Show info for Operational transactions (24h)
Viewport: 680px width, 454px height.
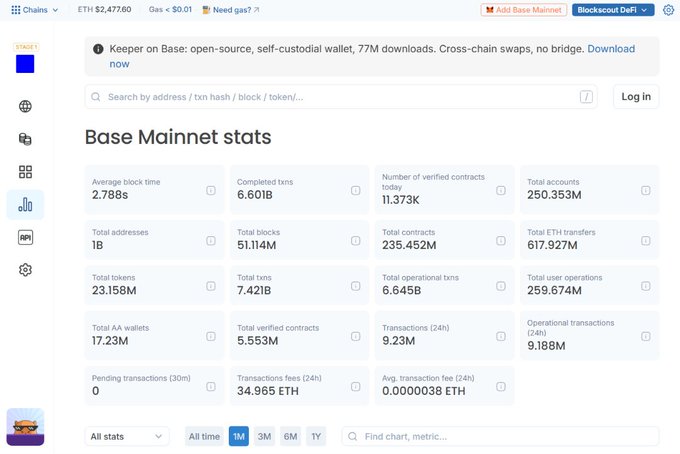(646, 336)
